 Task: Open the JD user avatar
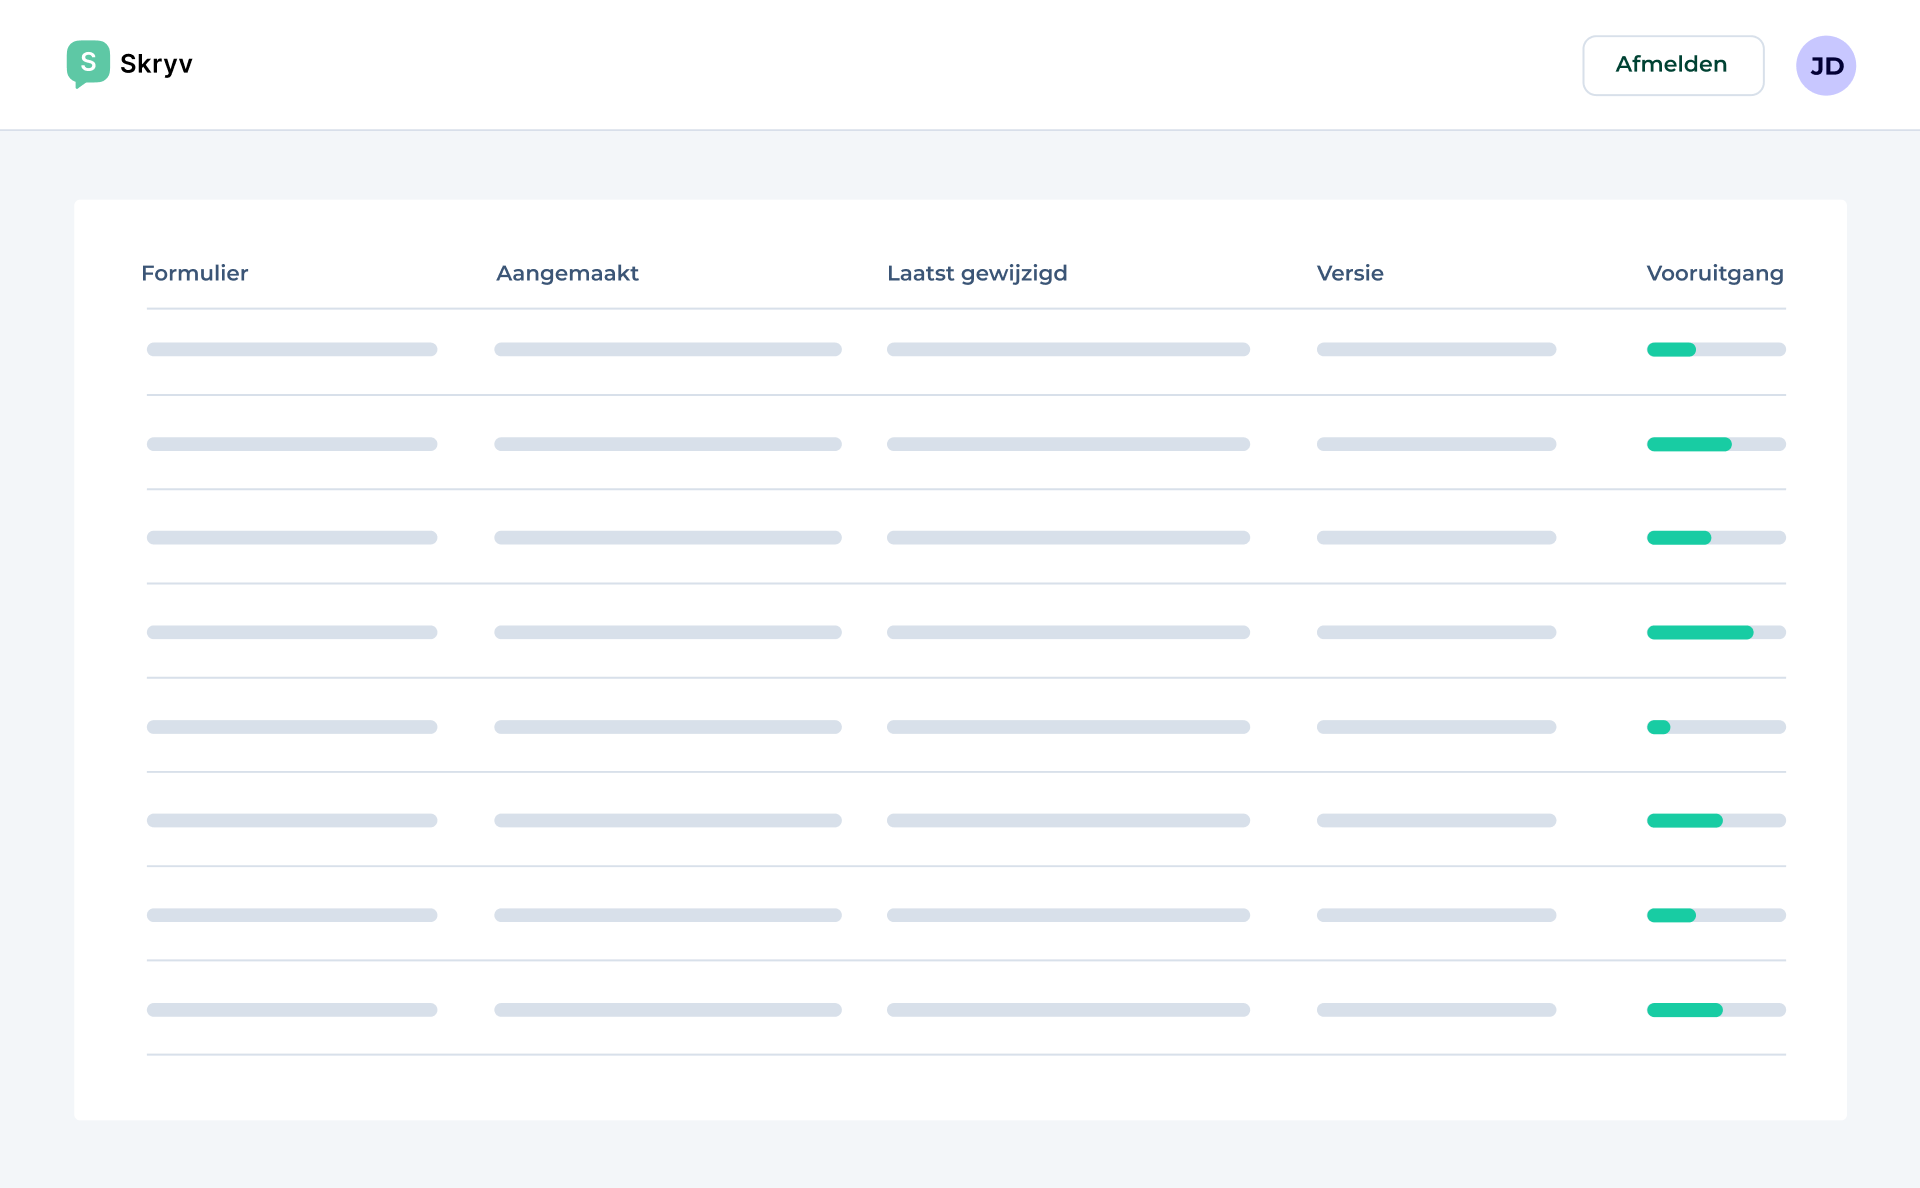click(1825, 66)
